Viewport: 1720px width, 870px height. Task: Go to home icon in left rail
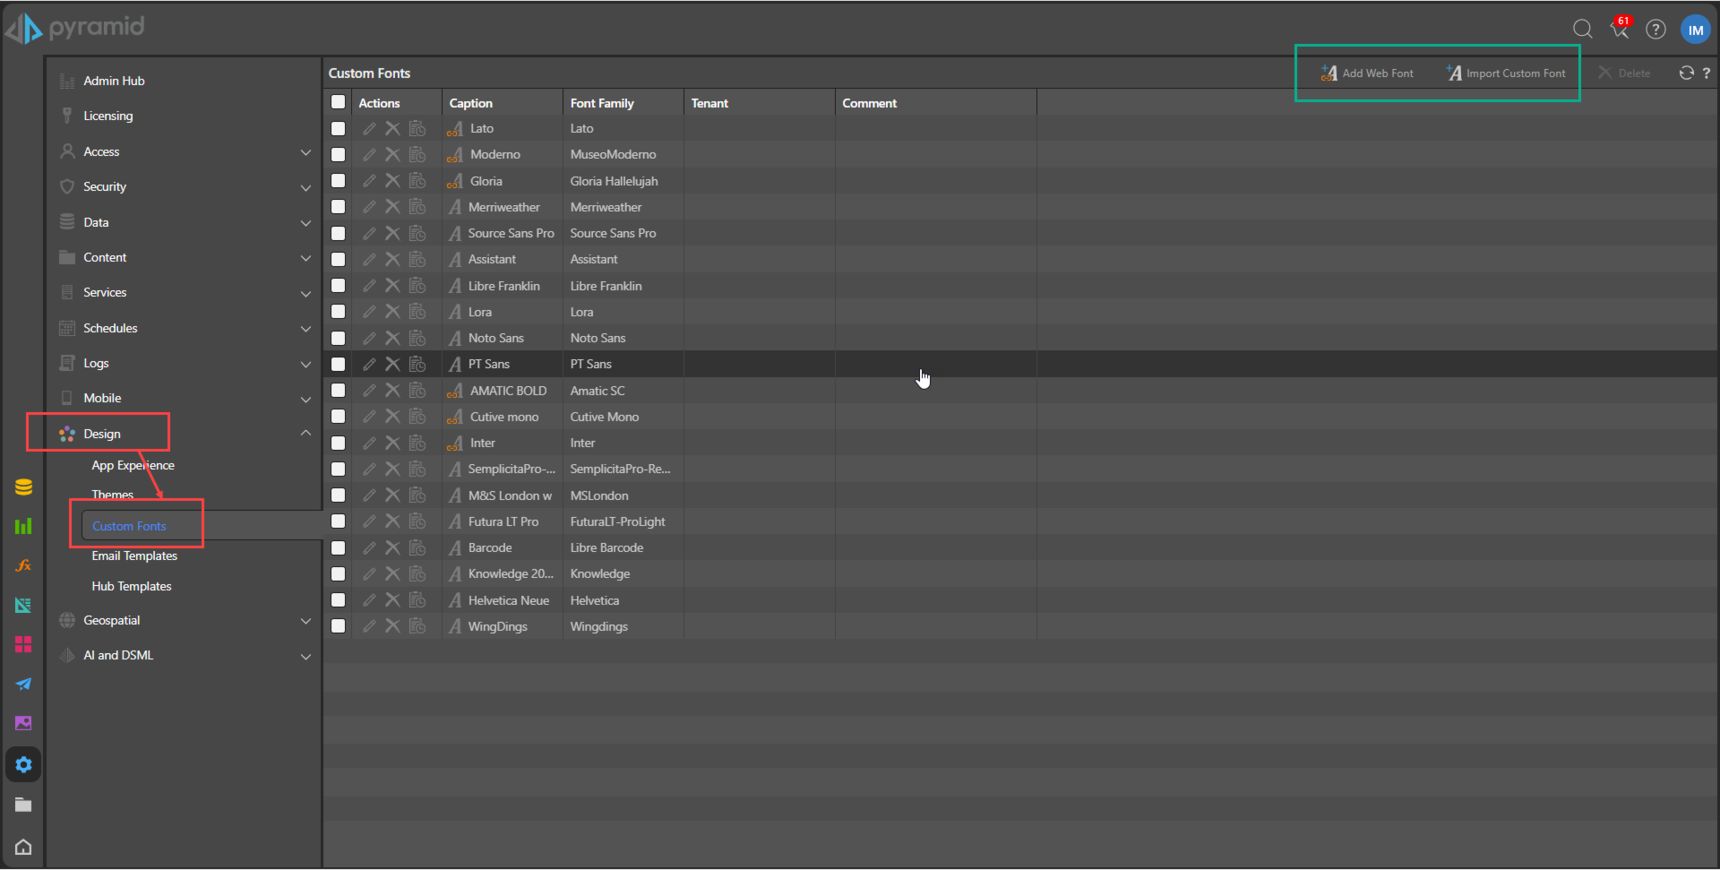[x=24, y=847]
